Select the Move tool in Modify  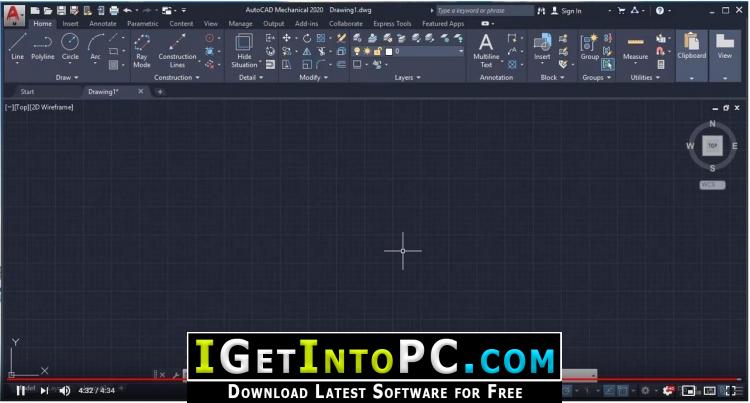coord(287,38)
